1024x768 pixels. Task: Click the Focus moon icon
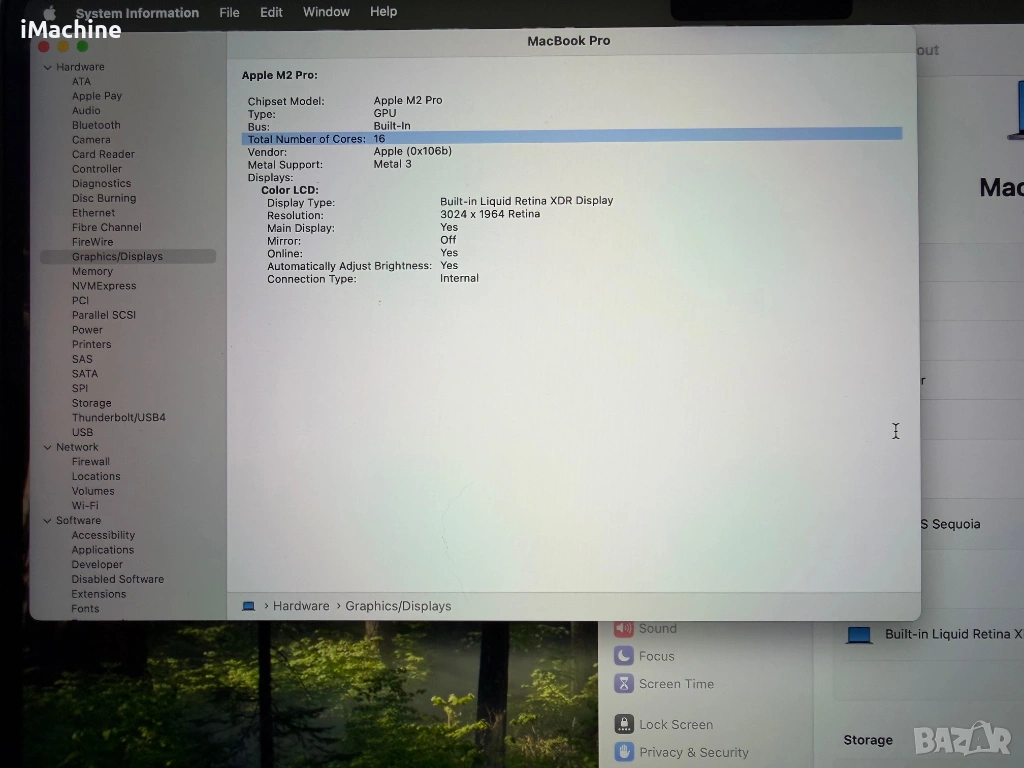[624, 656]
